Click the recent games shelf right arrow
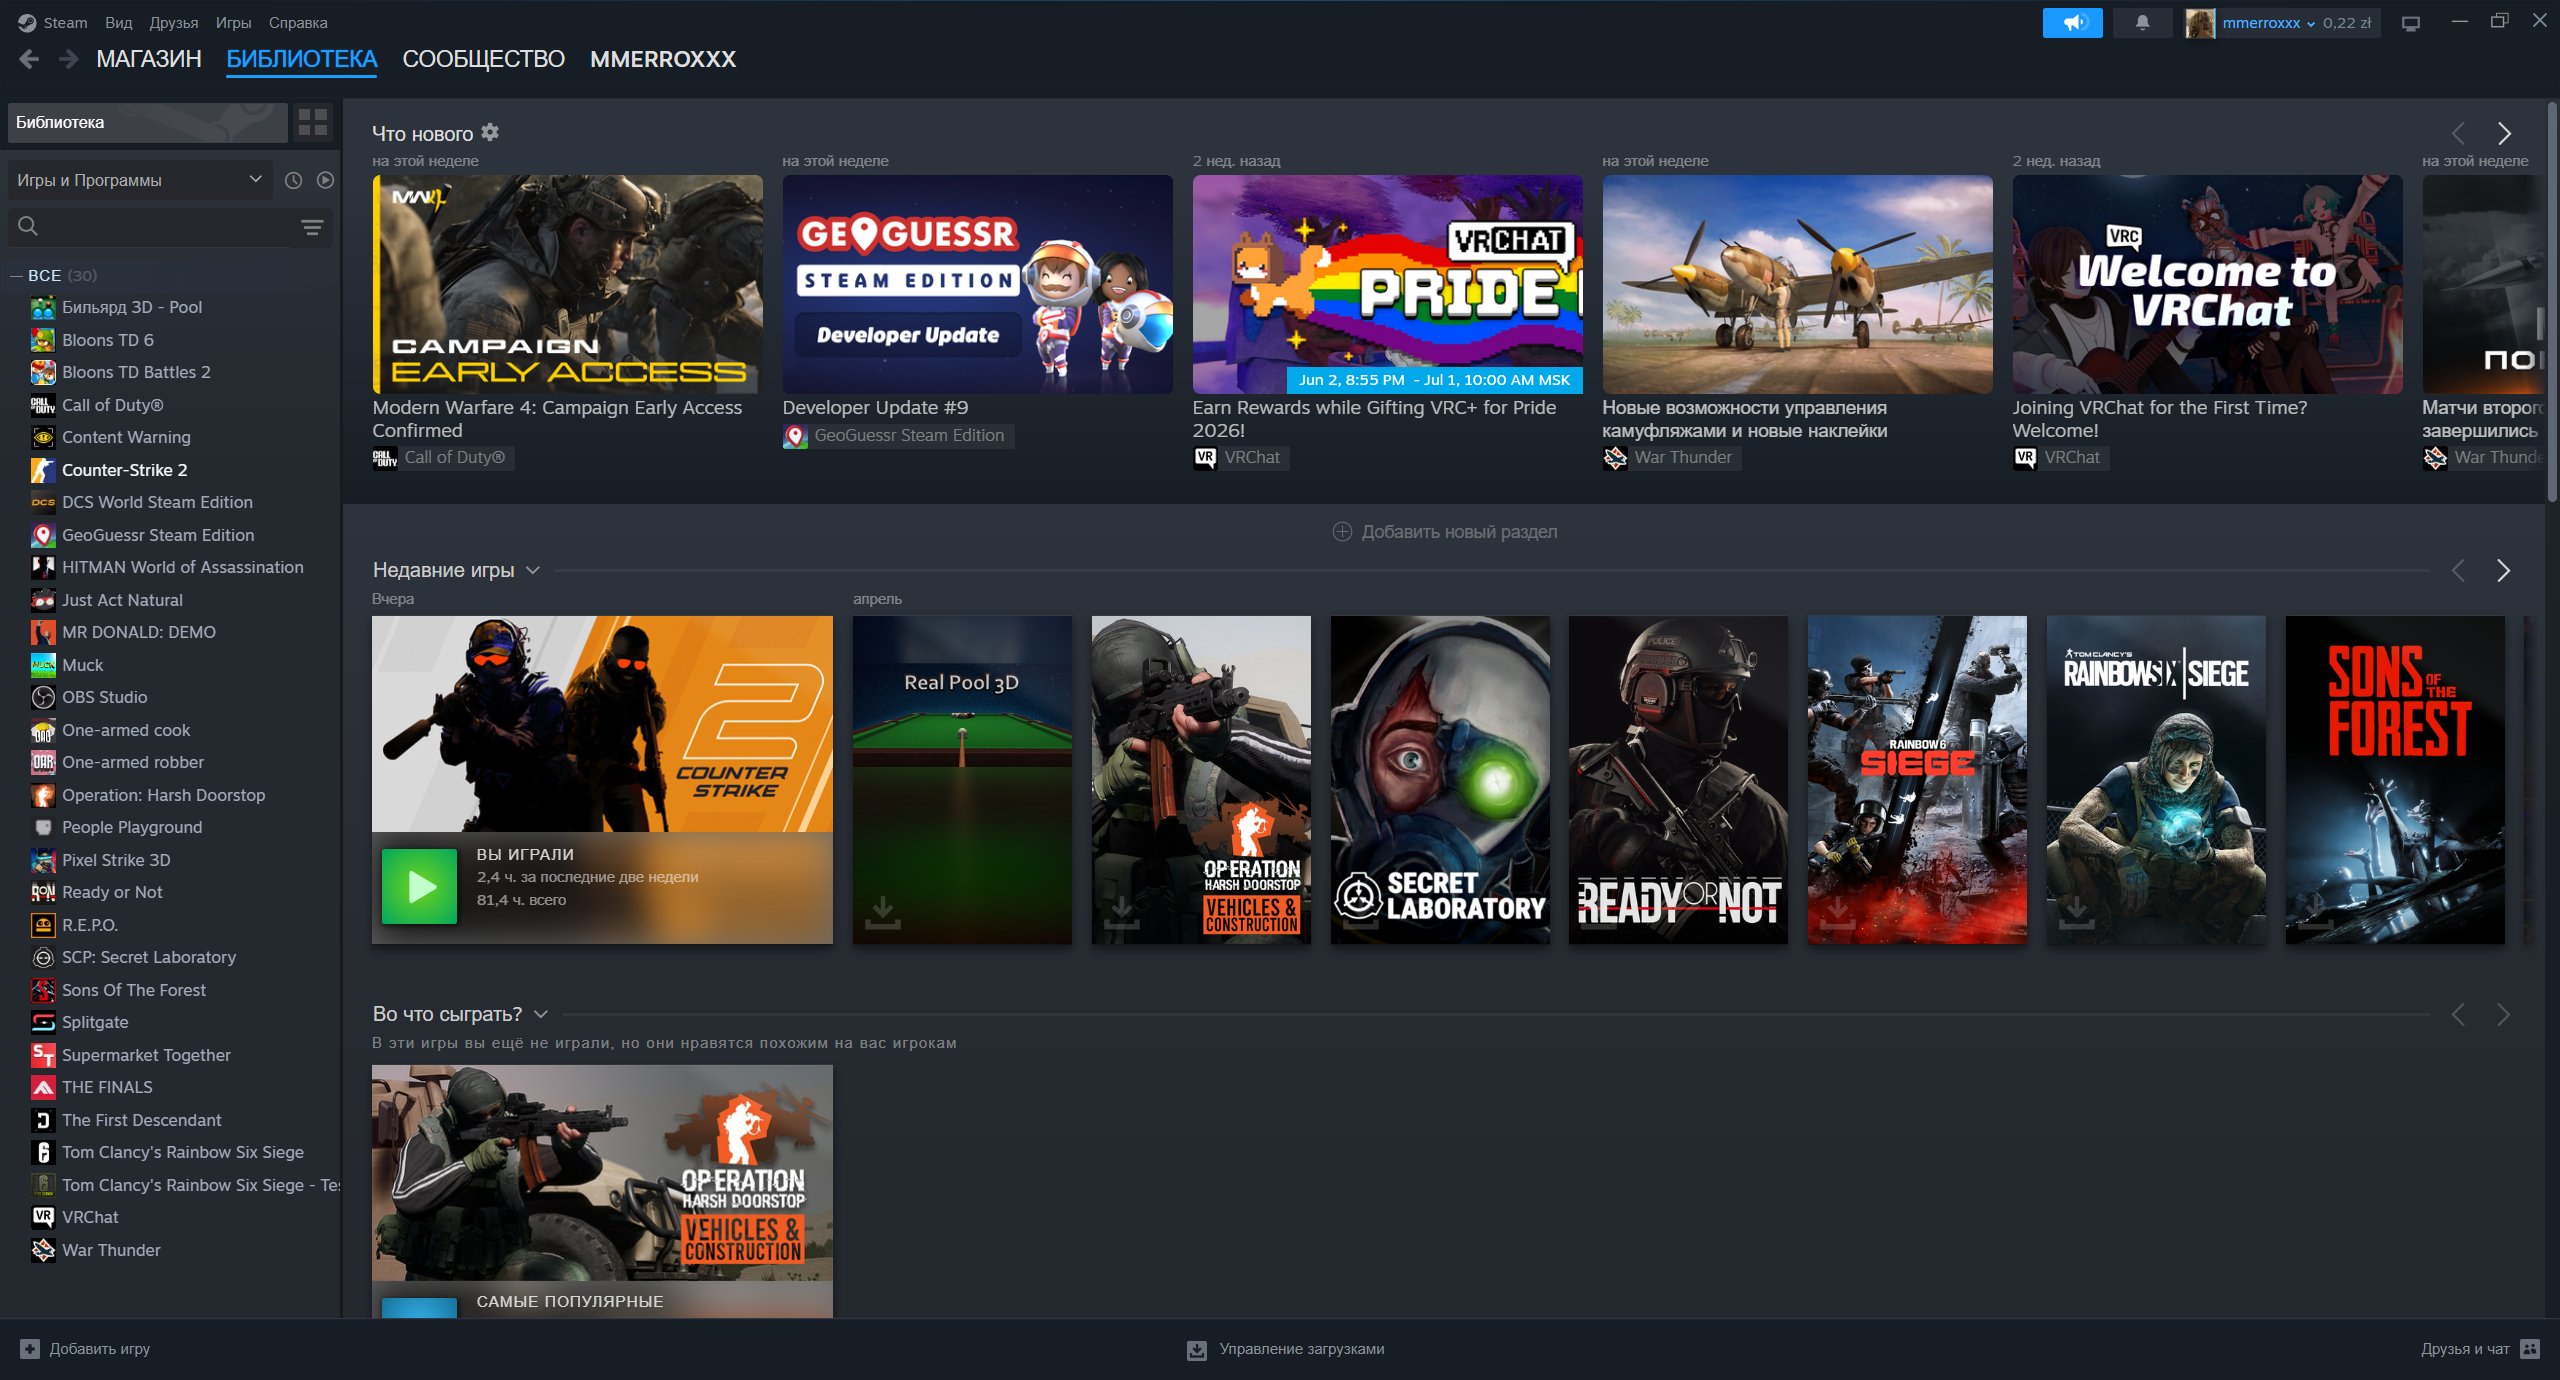This screenshot has width=2560, height=1380. (2503, 570)
